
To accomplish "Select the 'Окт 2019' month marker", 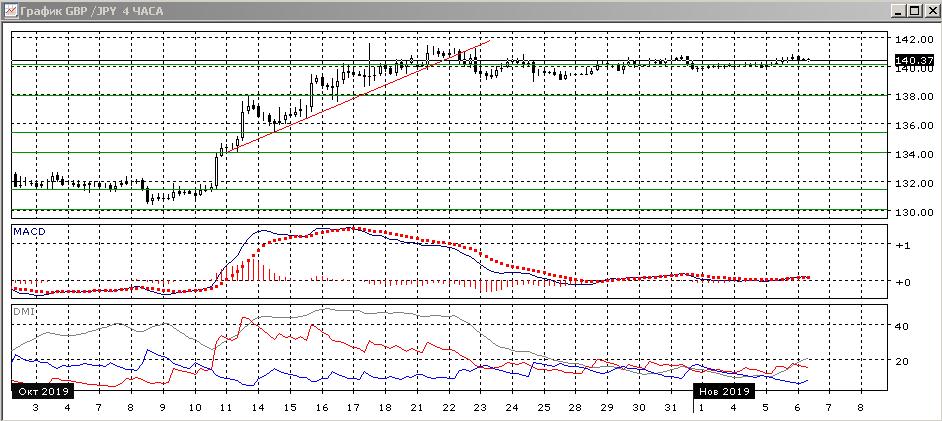I will click(42, 392).
